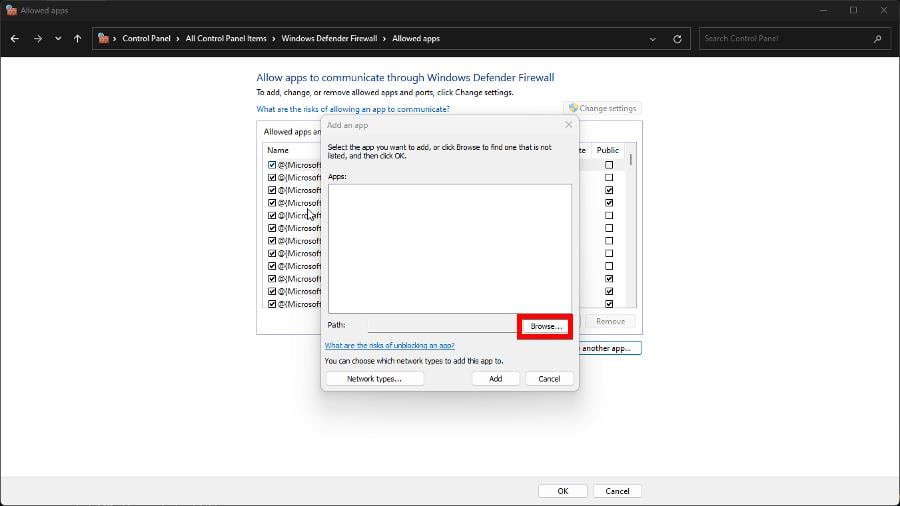Navigate to Windows Defender Firewall breadcrumb
The image size is (900, 506).
pos(329,38)
